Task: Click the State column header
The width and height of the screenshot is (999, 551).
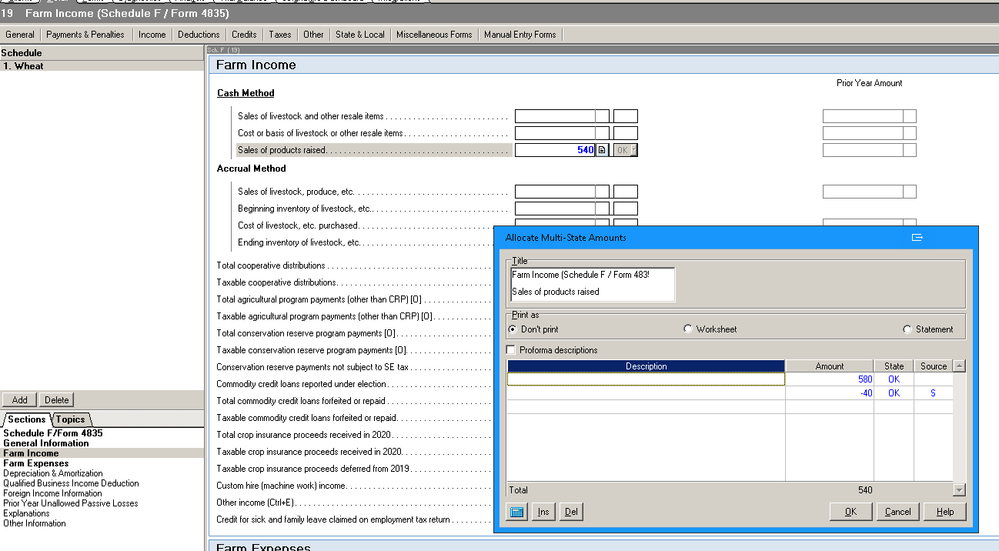Action: click(894, 366)
